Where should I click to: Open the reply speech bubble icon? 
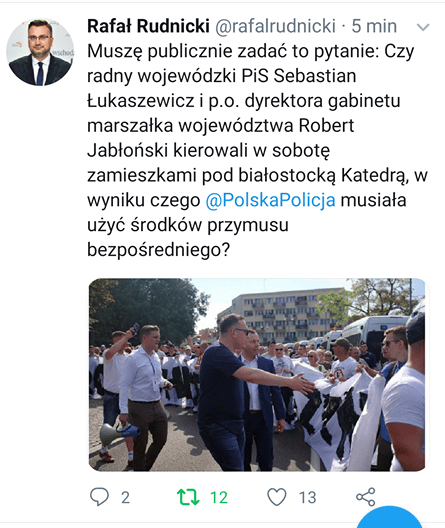pyautogui.click(x=99, y=497)
